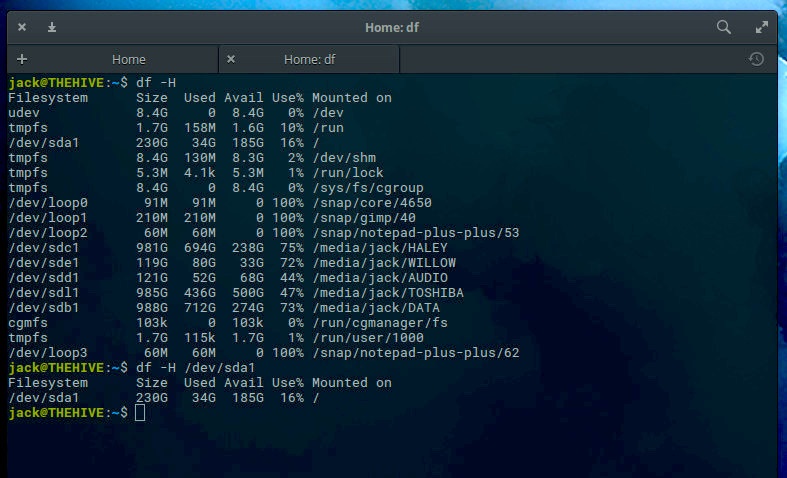Click the 'Home: df' window title
The width and height of the screenshot is (787, 478).
click(x=392, y=27)
